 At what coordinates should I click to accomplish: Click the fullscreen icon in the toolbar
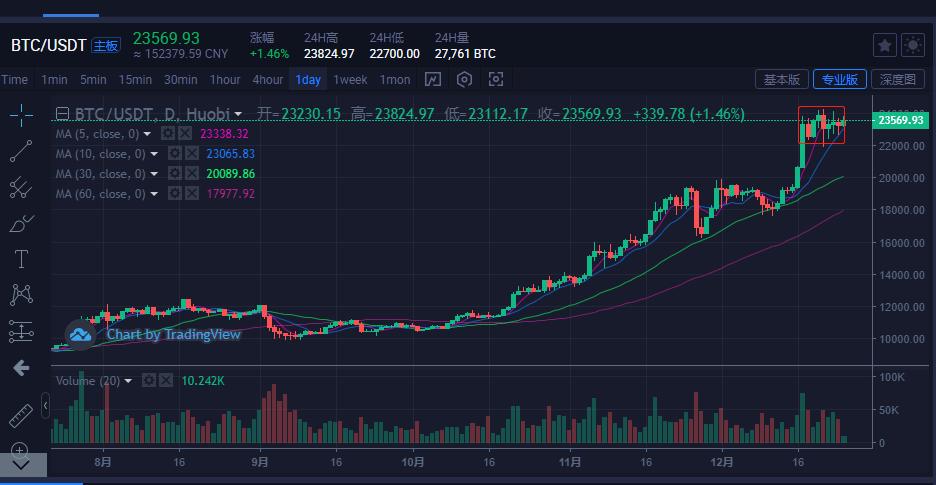[x=496, y=79]
